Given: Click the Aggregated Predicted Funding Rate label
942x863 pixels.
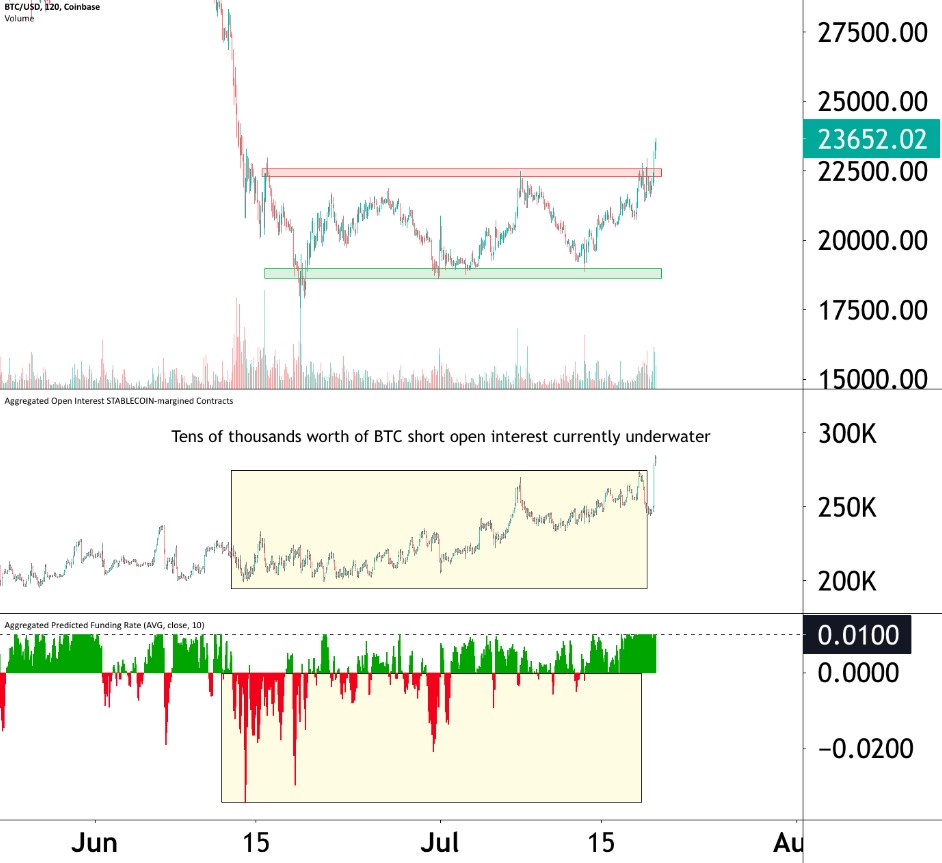Looking at the screenshot, I should coord(105,625).
